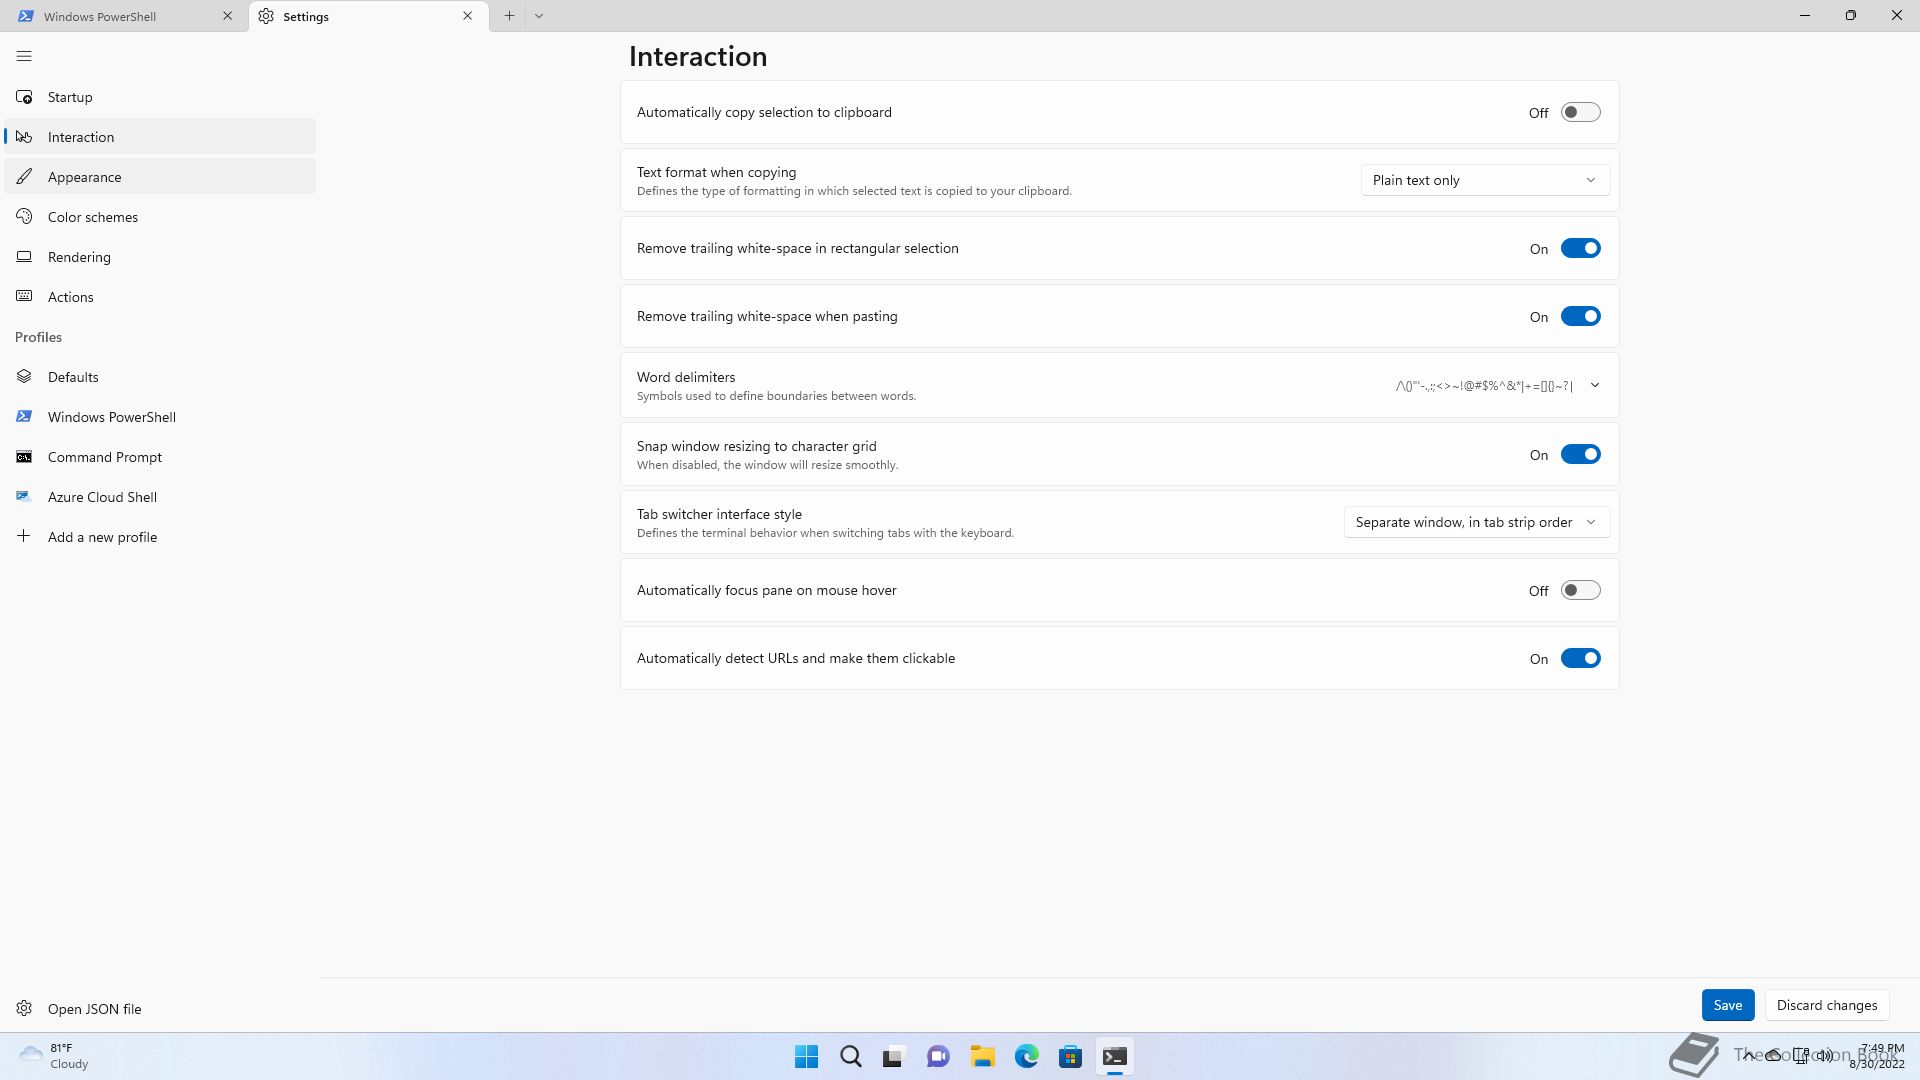Click Add a new profile
The width and height of the screenshot is (1920, 1080).
pos(160,537)
